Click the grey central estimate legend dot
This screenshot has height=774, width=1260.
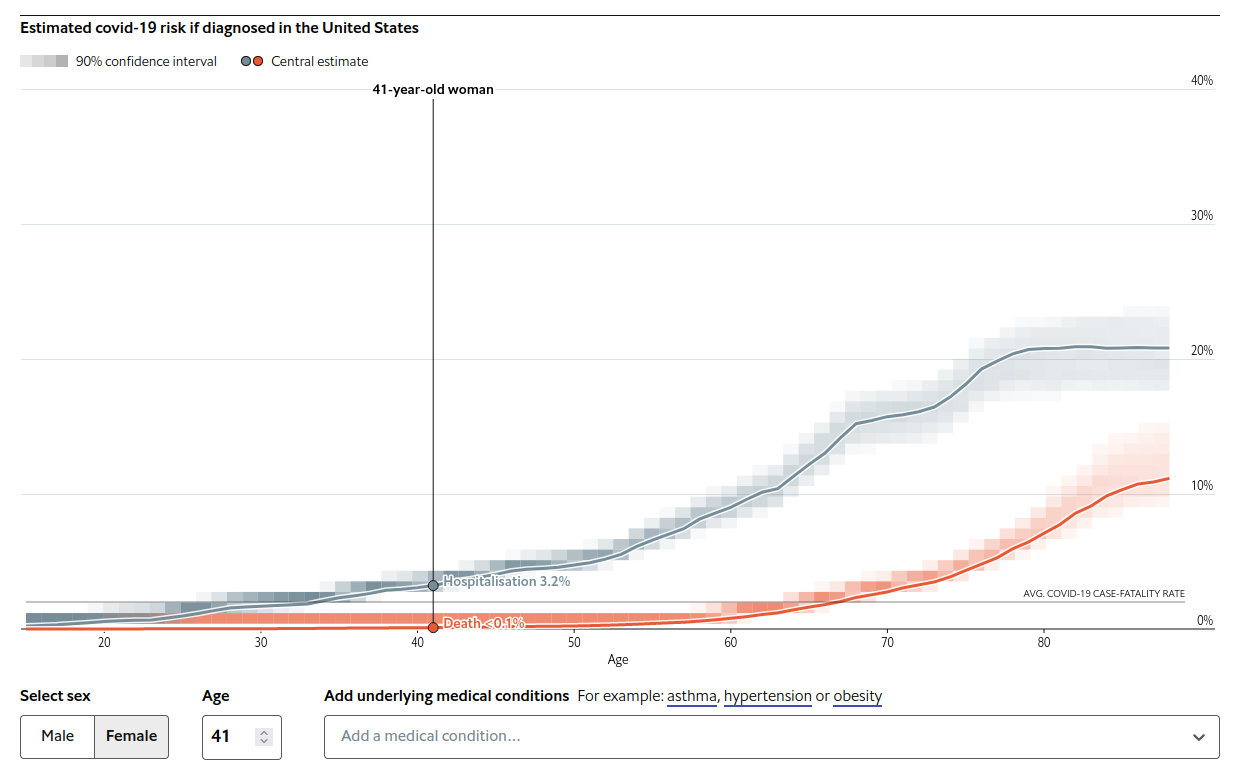pos(246,62)
